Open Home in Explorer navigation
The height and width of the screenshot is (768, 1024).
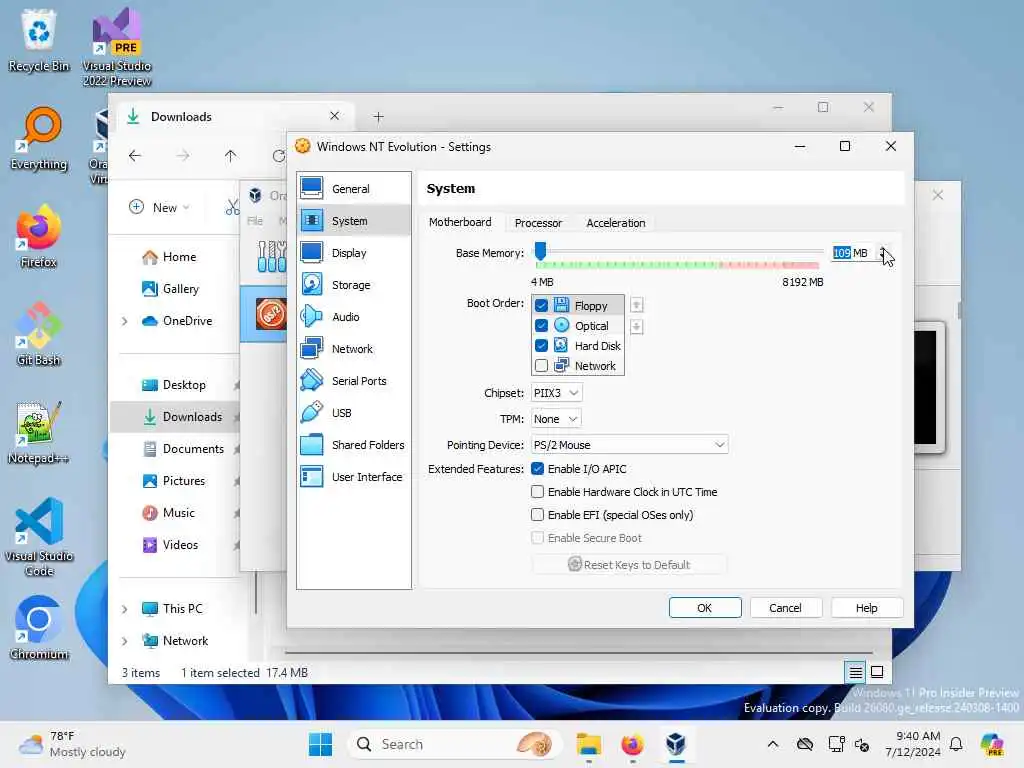[179, 257]
